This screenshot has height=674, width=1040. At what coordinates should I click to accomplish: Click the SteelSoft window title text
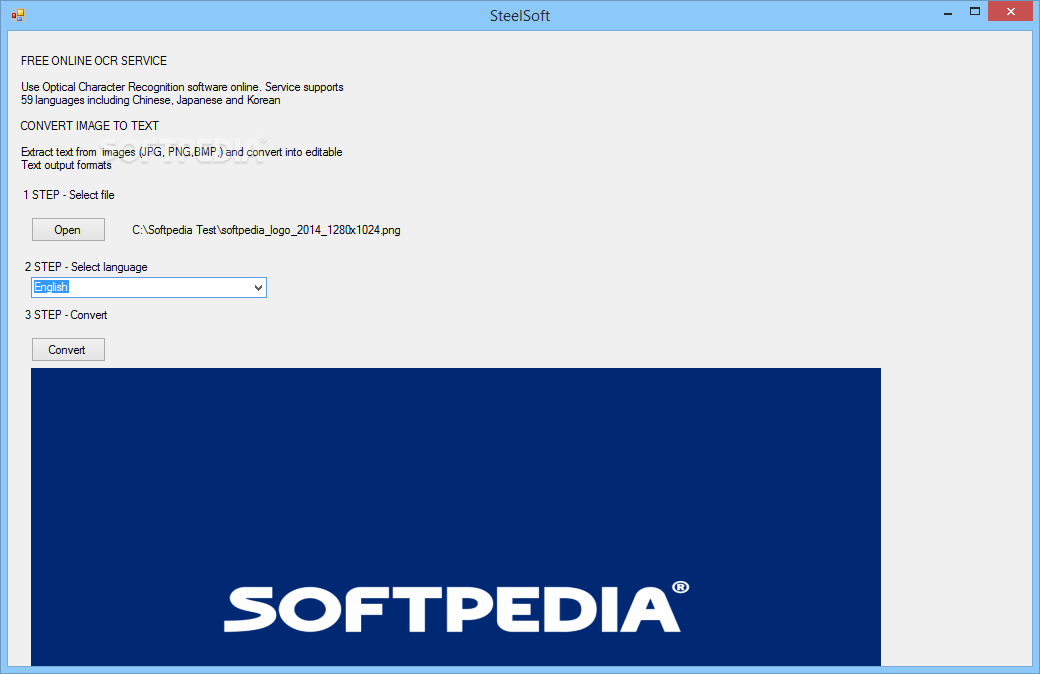click(520, 16)
